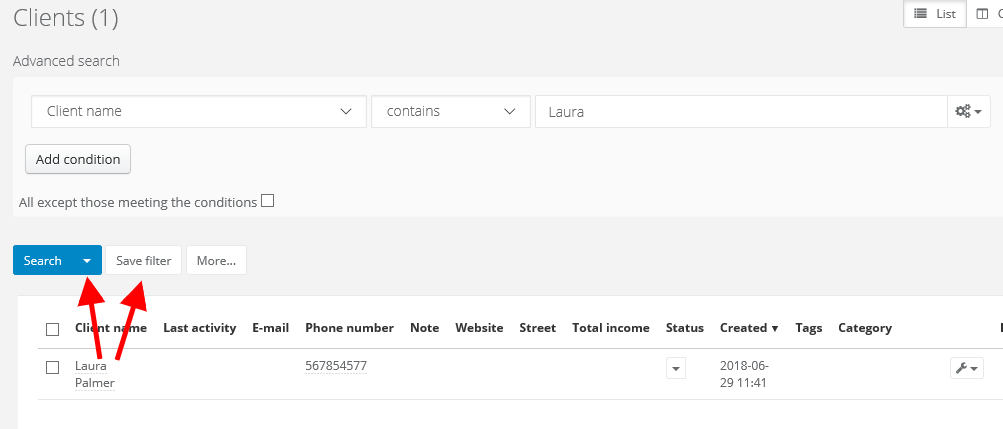Image resolution: width=1003 pixels, height=429 pixels.
Task: Open the More... menu
Action: tap(216, 261)
